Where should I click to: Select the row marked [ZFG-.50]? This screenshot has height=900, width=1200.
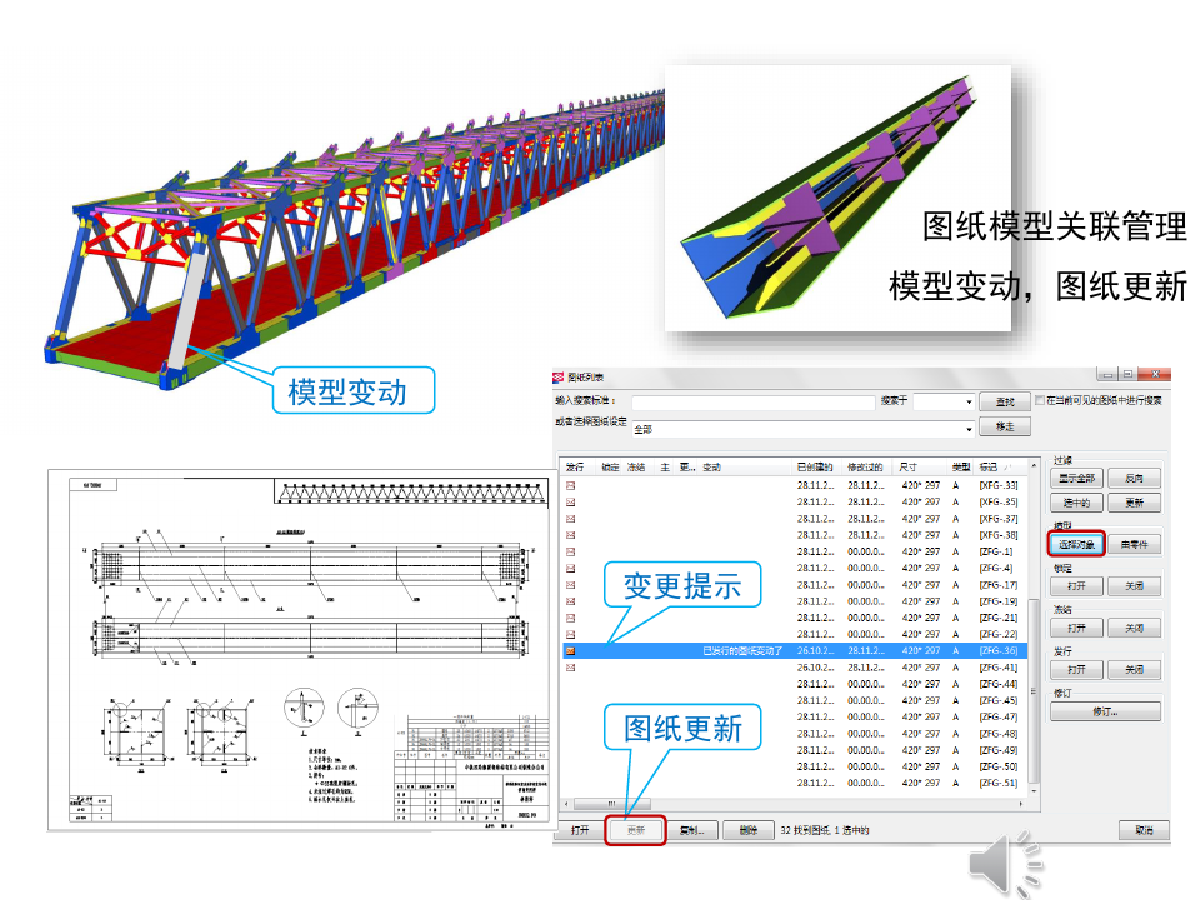point(792,766)
